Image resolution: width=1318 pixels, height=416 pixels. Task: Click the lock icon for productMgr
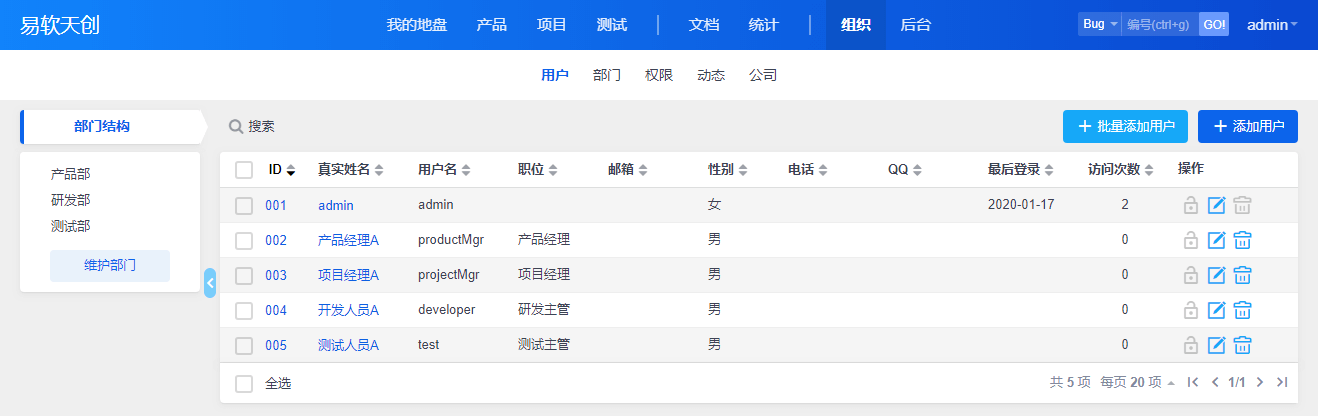coord(1191,240)
